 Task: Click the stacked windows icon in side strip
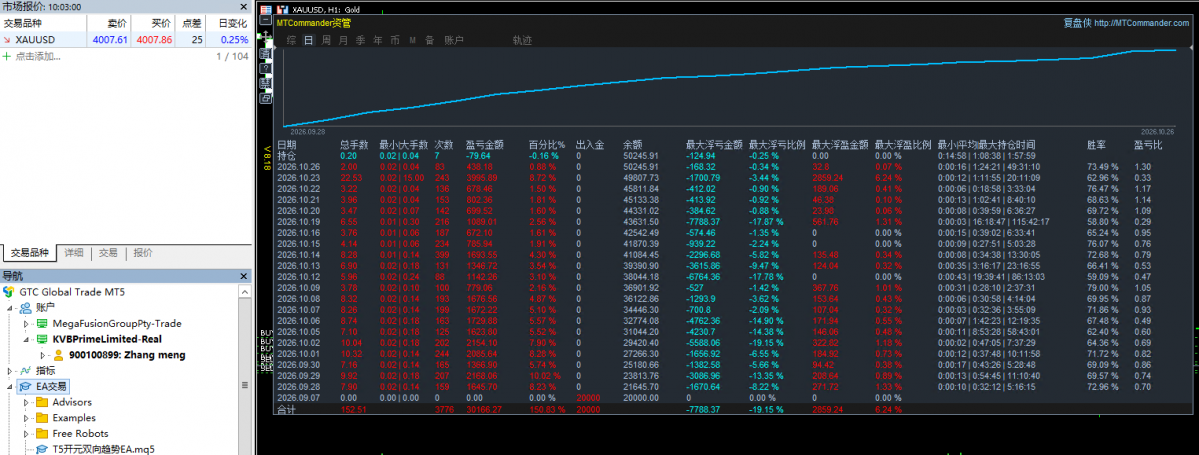pos(265,98)
